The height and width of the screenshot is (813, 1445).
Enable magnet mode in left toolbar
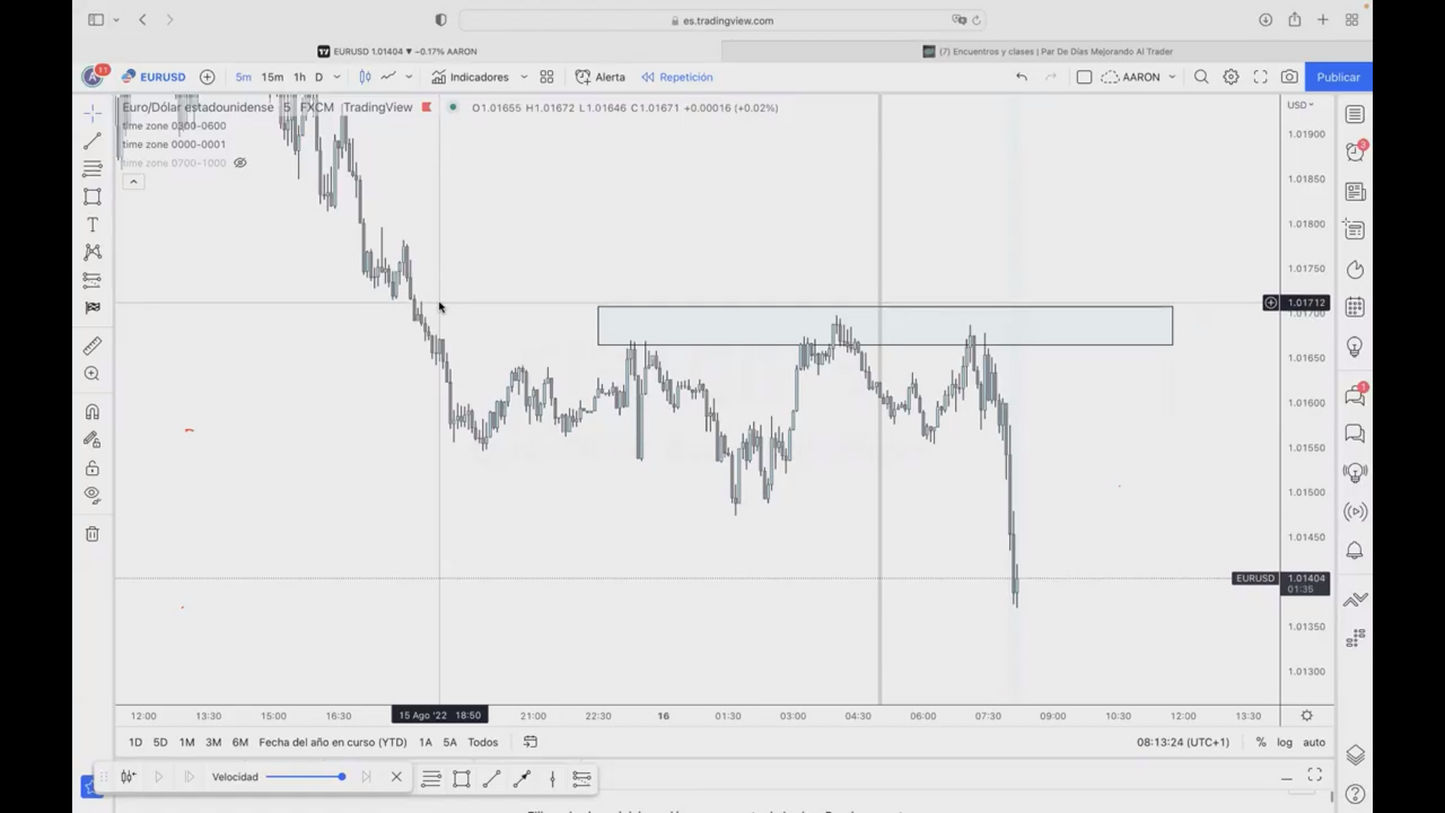pos(92,412)
